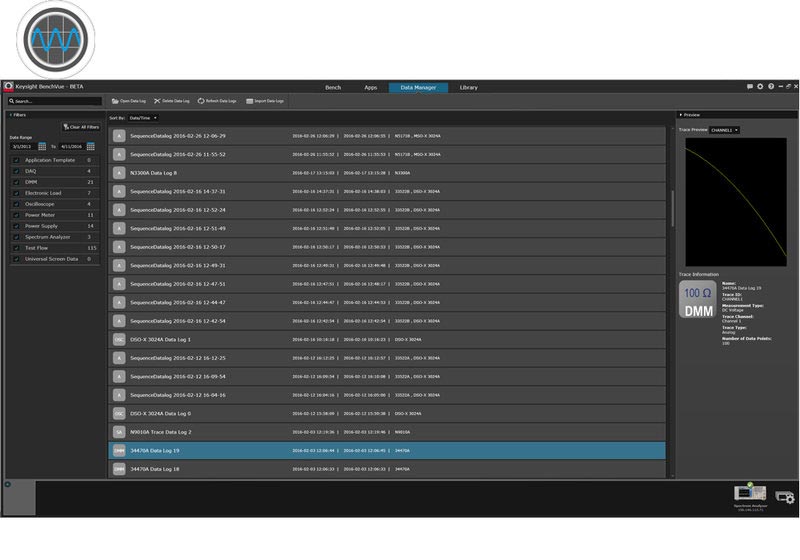Viewport: 800px width, 560px height.
Task: Click SA icon of N9010A Trace Data Log 2
Action: 119,432
